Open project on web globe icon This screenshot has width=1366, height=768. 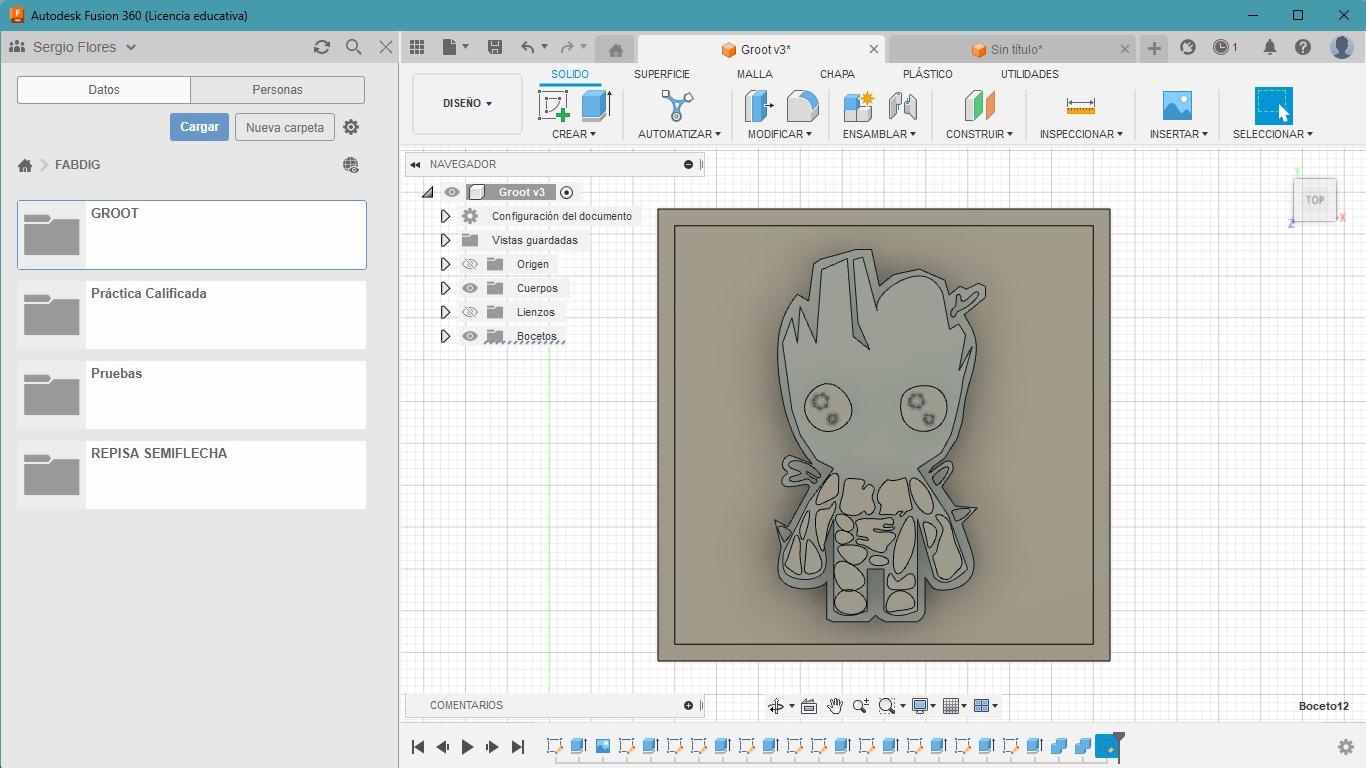(351, 165)
